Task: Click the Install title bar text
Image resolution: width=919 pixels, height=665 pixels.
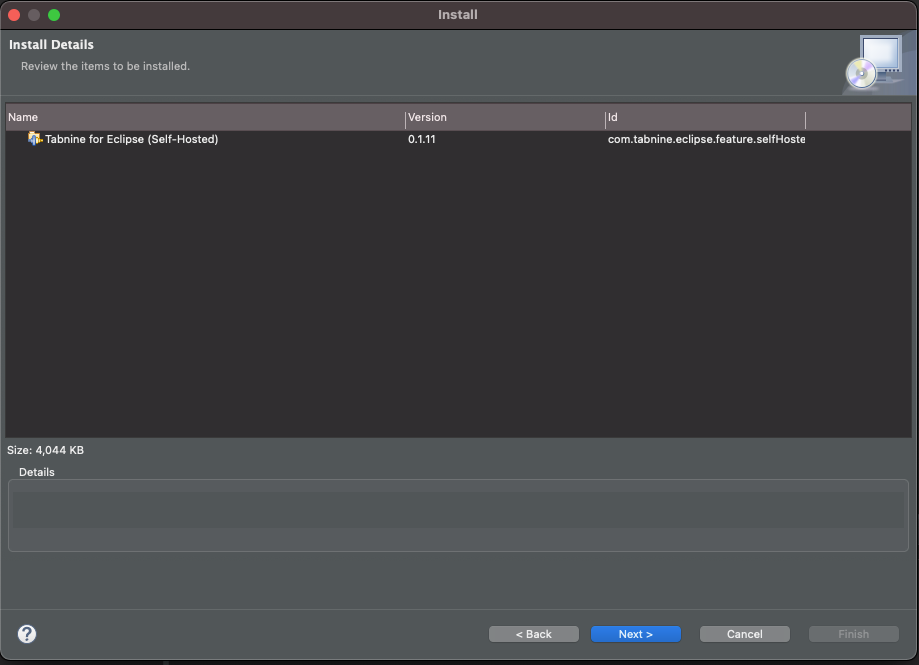Action: tap(458, 15)
